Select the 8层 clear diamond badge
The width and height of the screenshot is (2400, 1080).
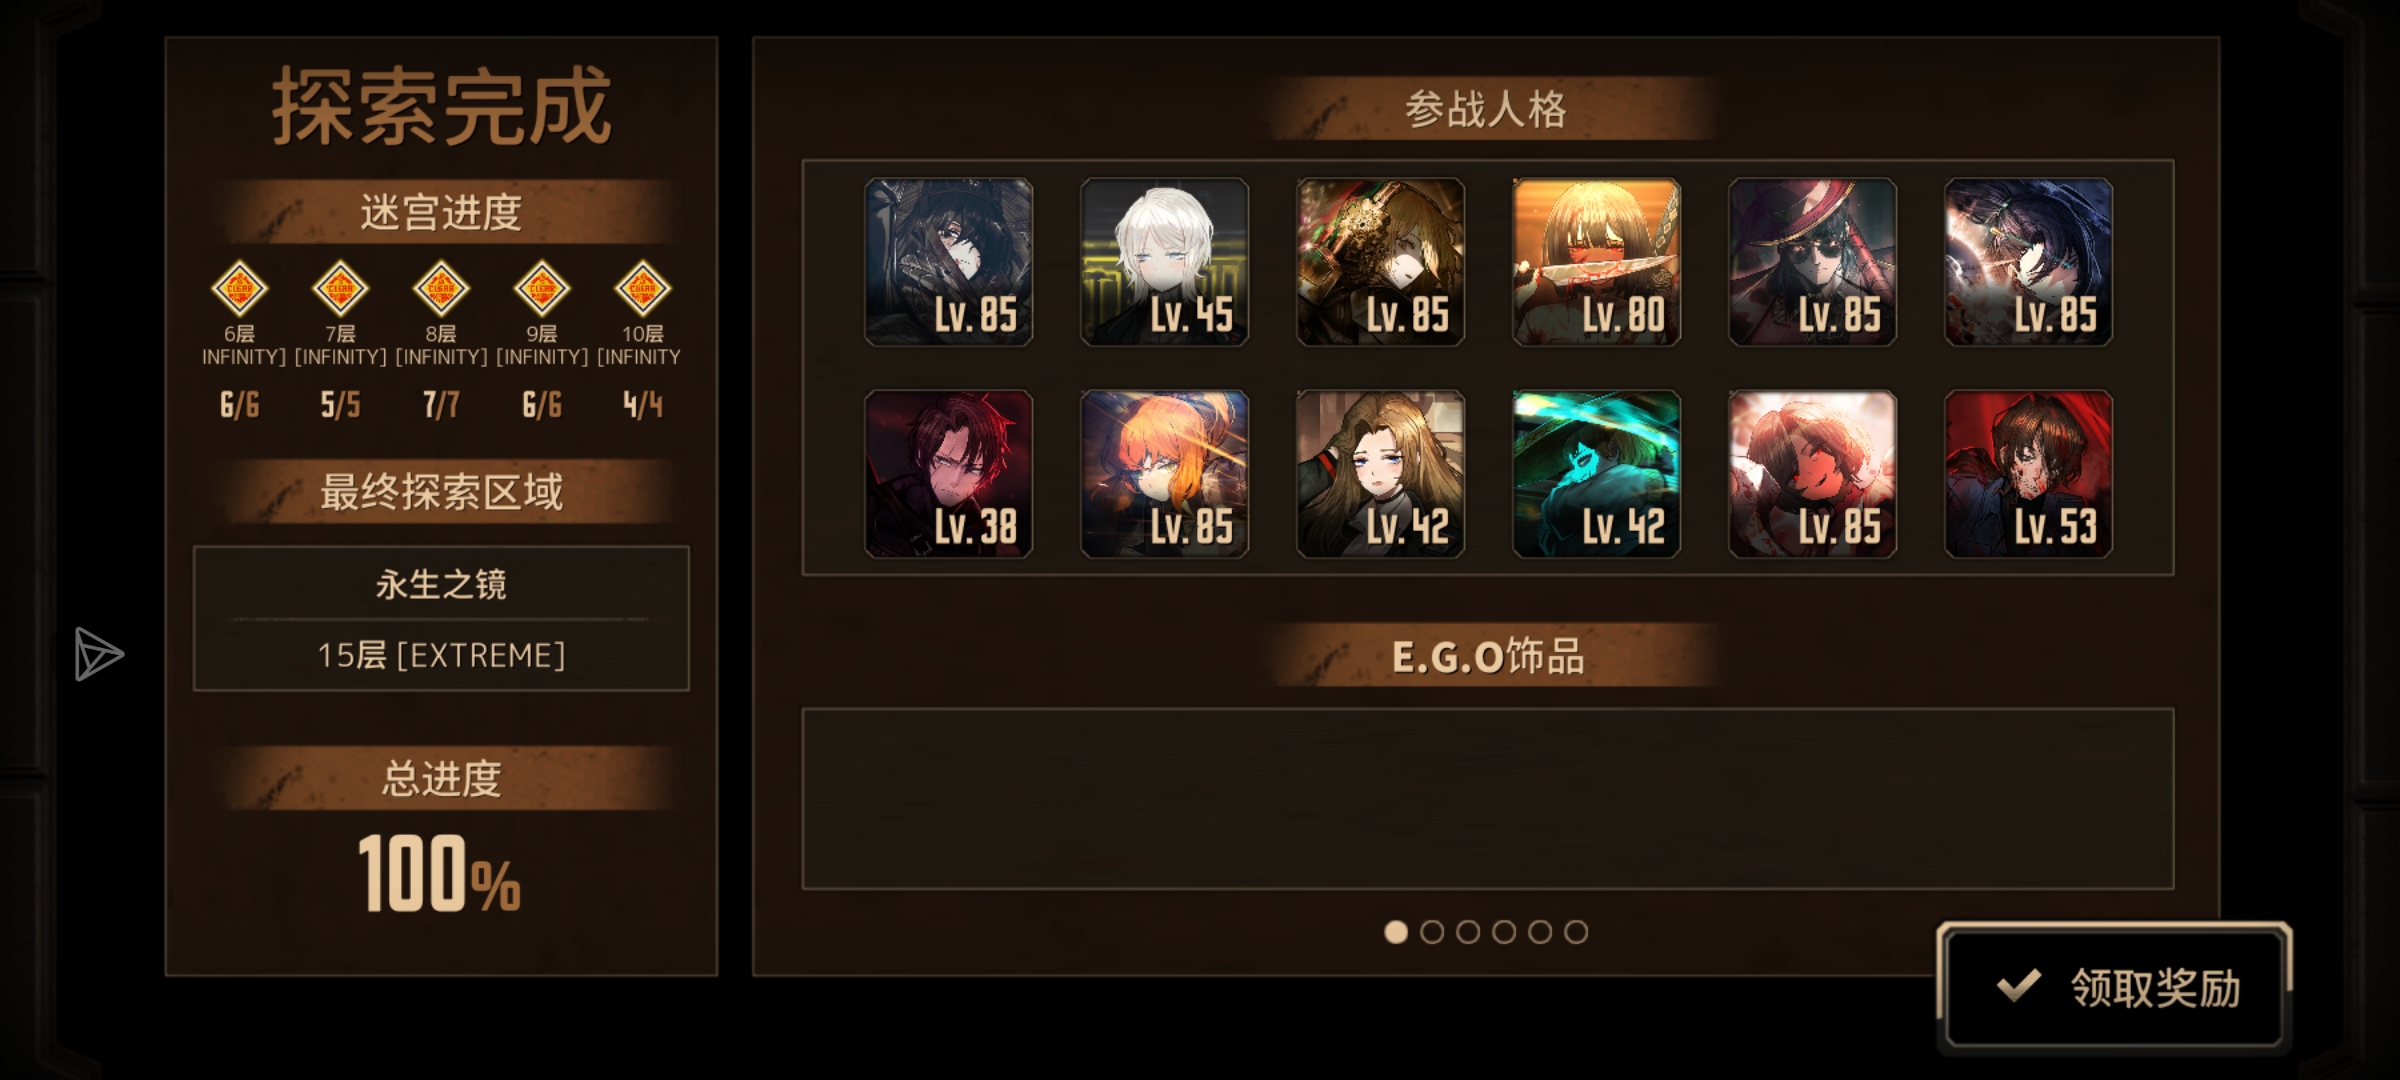[441, 289]
